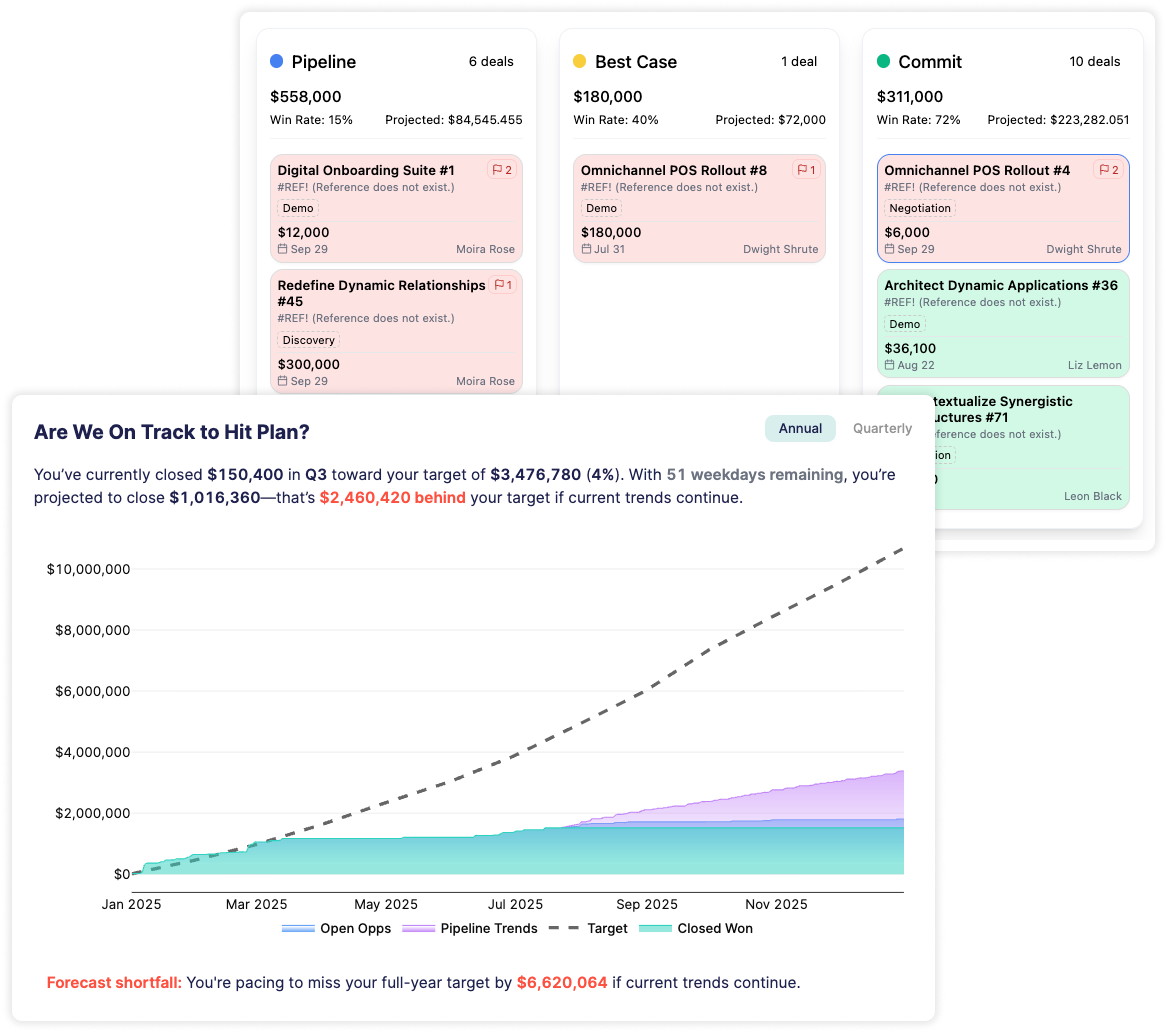Click the Commit column header title
The width and height of the screenshot is (1167, 1033).
pyautogui.click(x=930, y=62)
